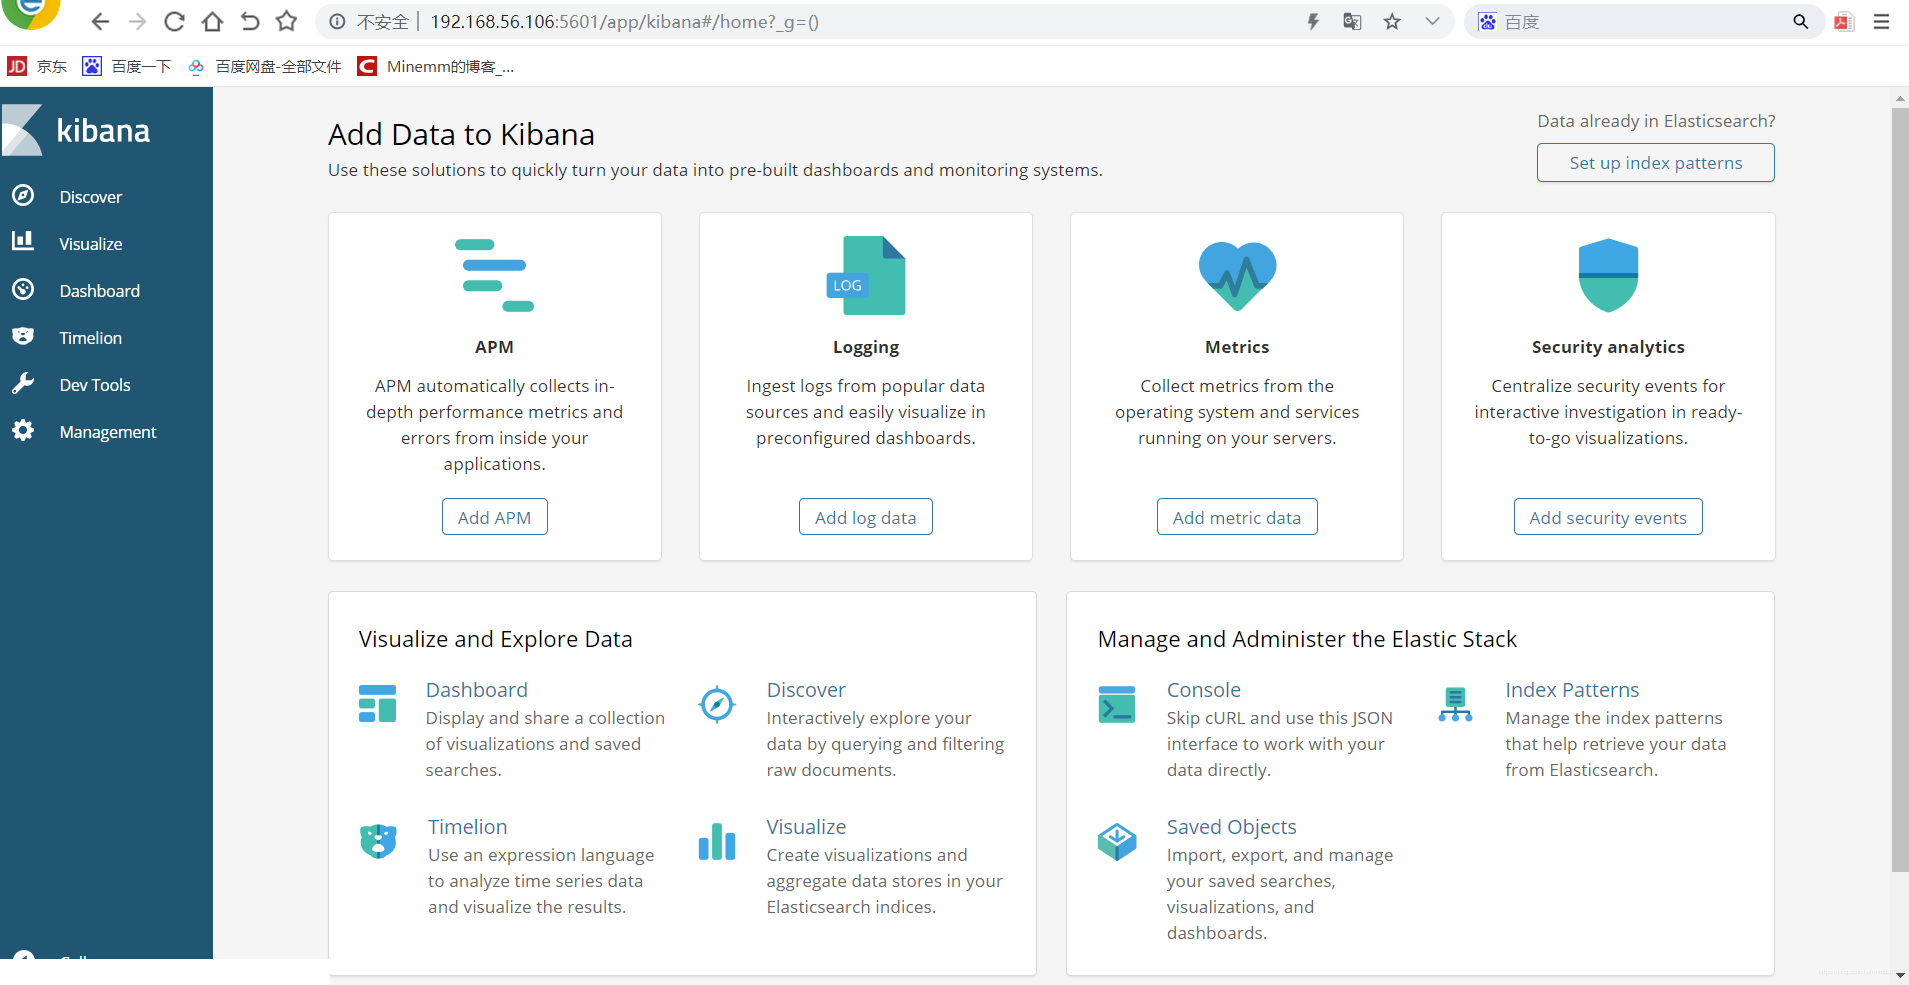Click the Visualize bar chart icon in Explore section
Viewport: 1909px width, 985px height.
pos(717,841)
